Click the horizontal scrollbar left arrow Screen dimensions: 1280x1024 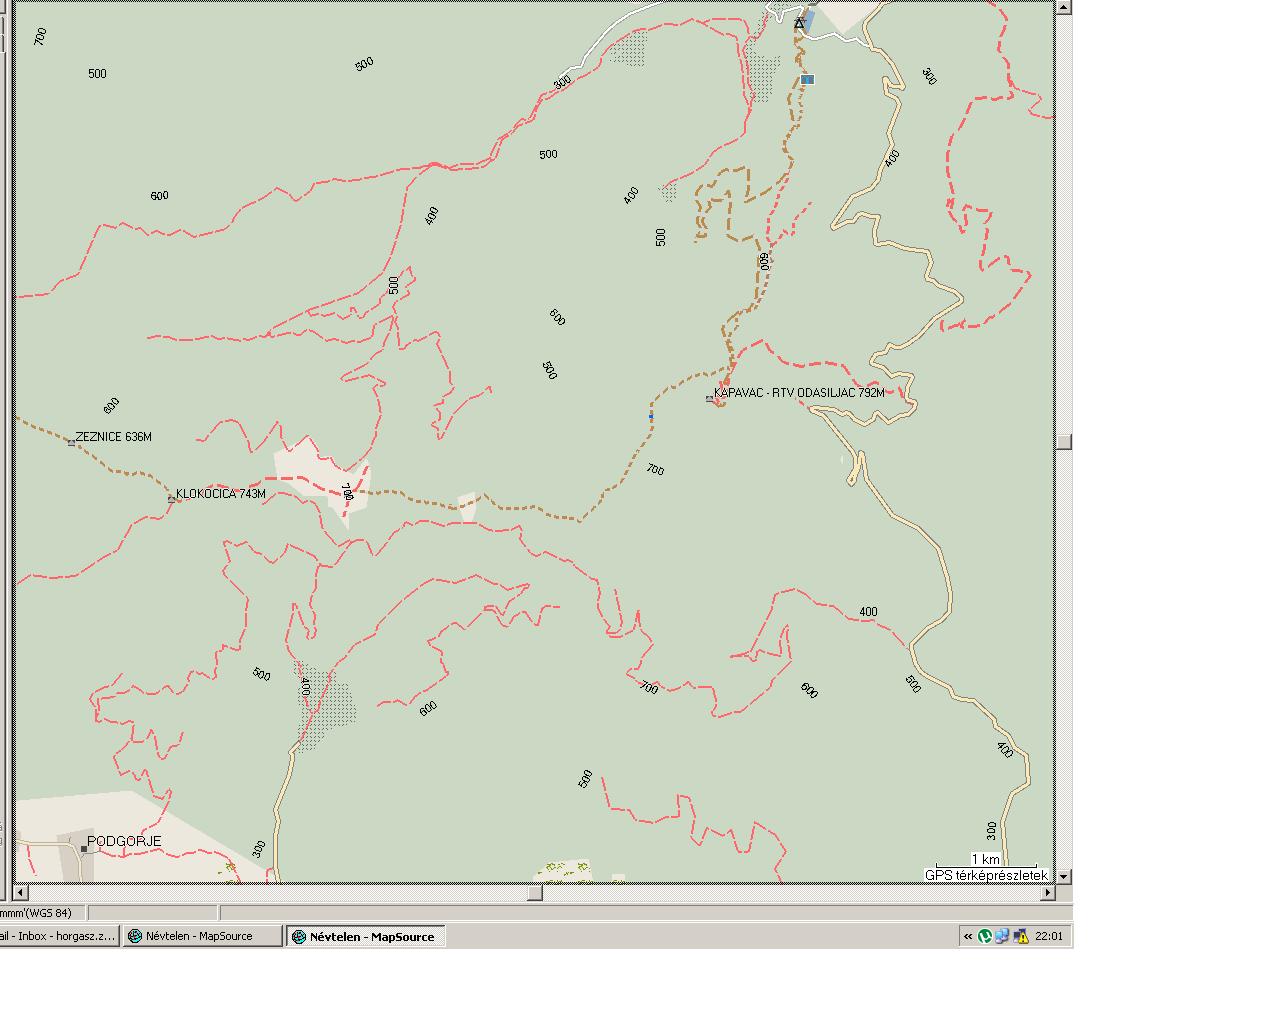[x=22, y=892]
